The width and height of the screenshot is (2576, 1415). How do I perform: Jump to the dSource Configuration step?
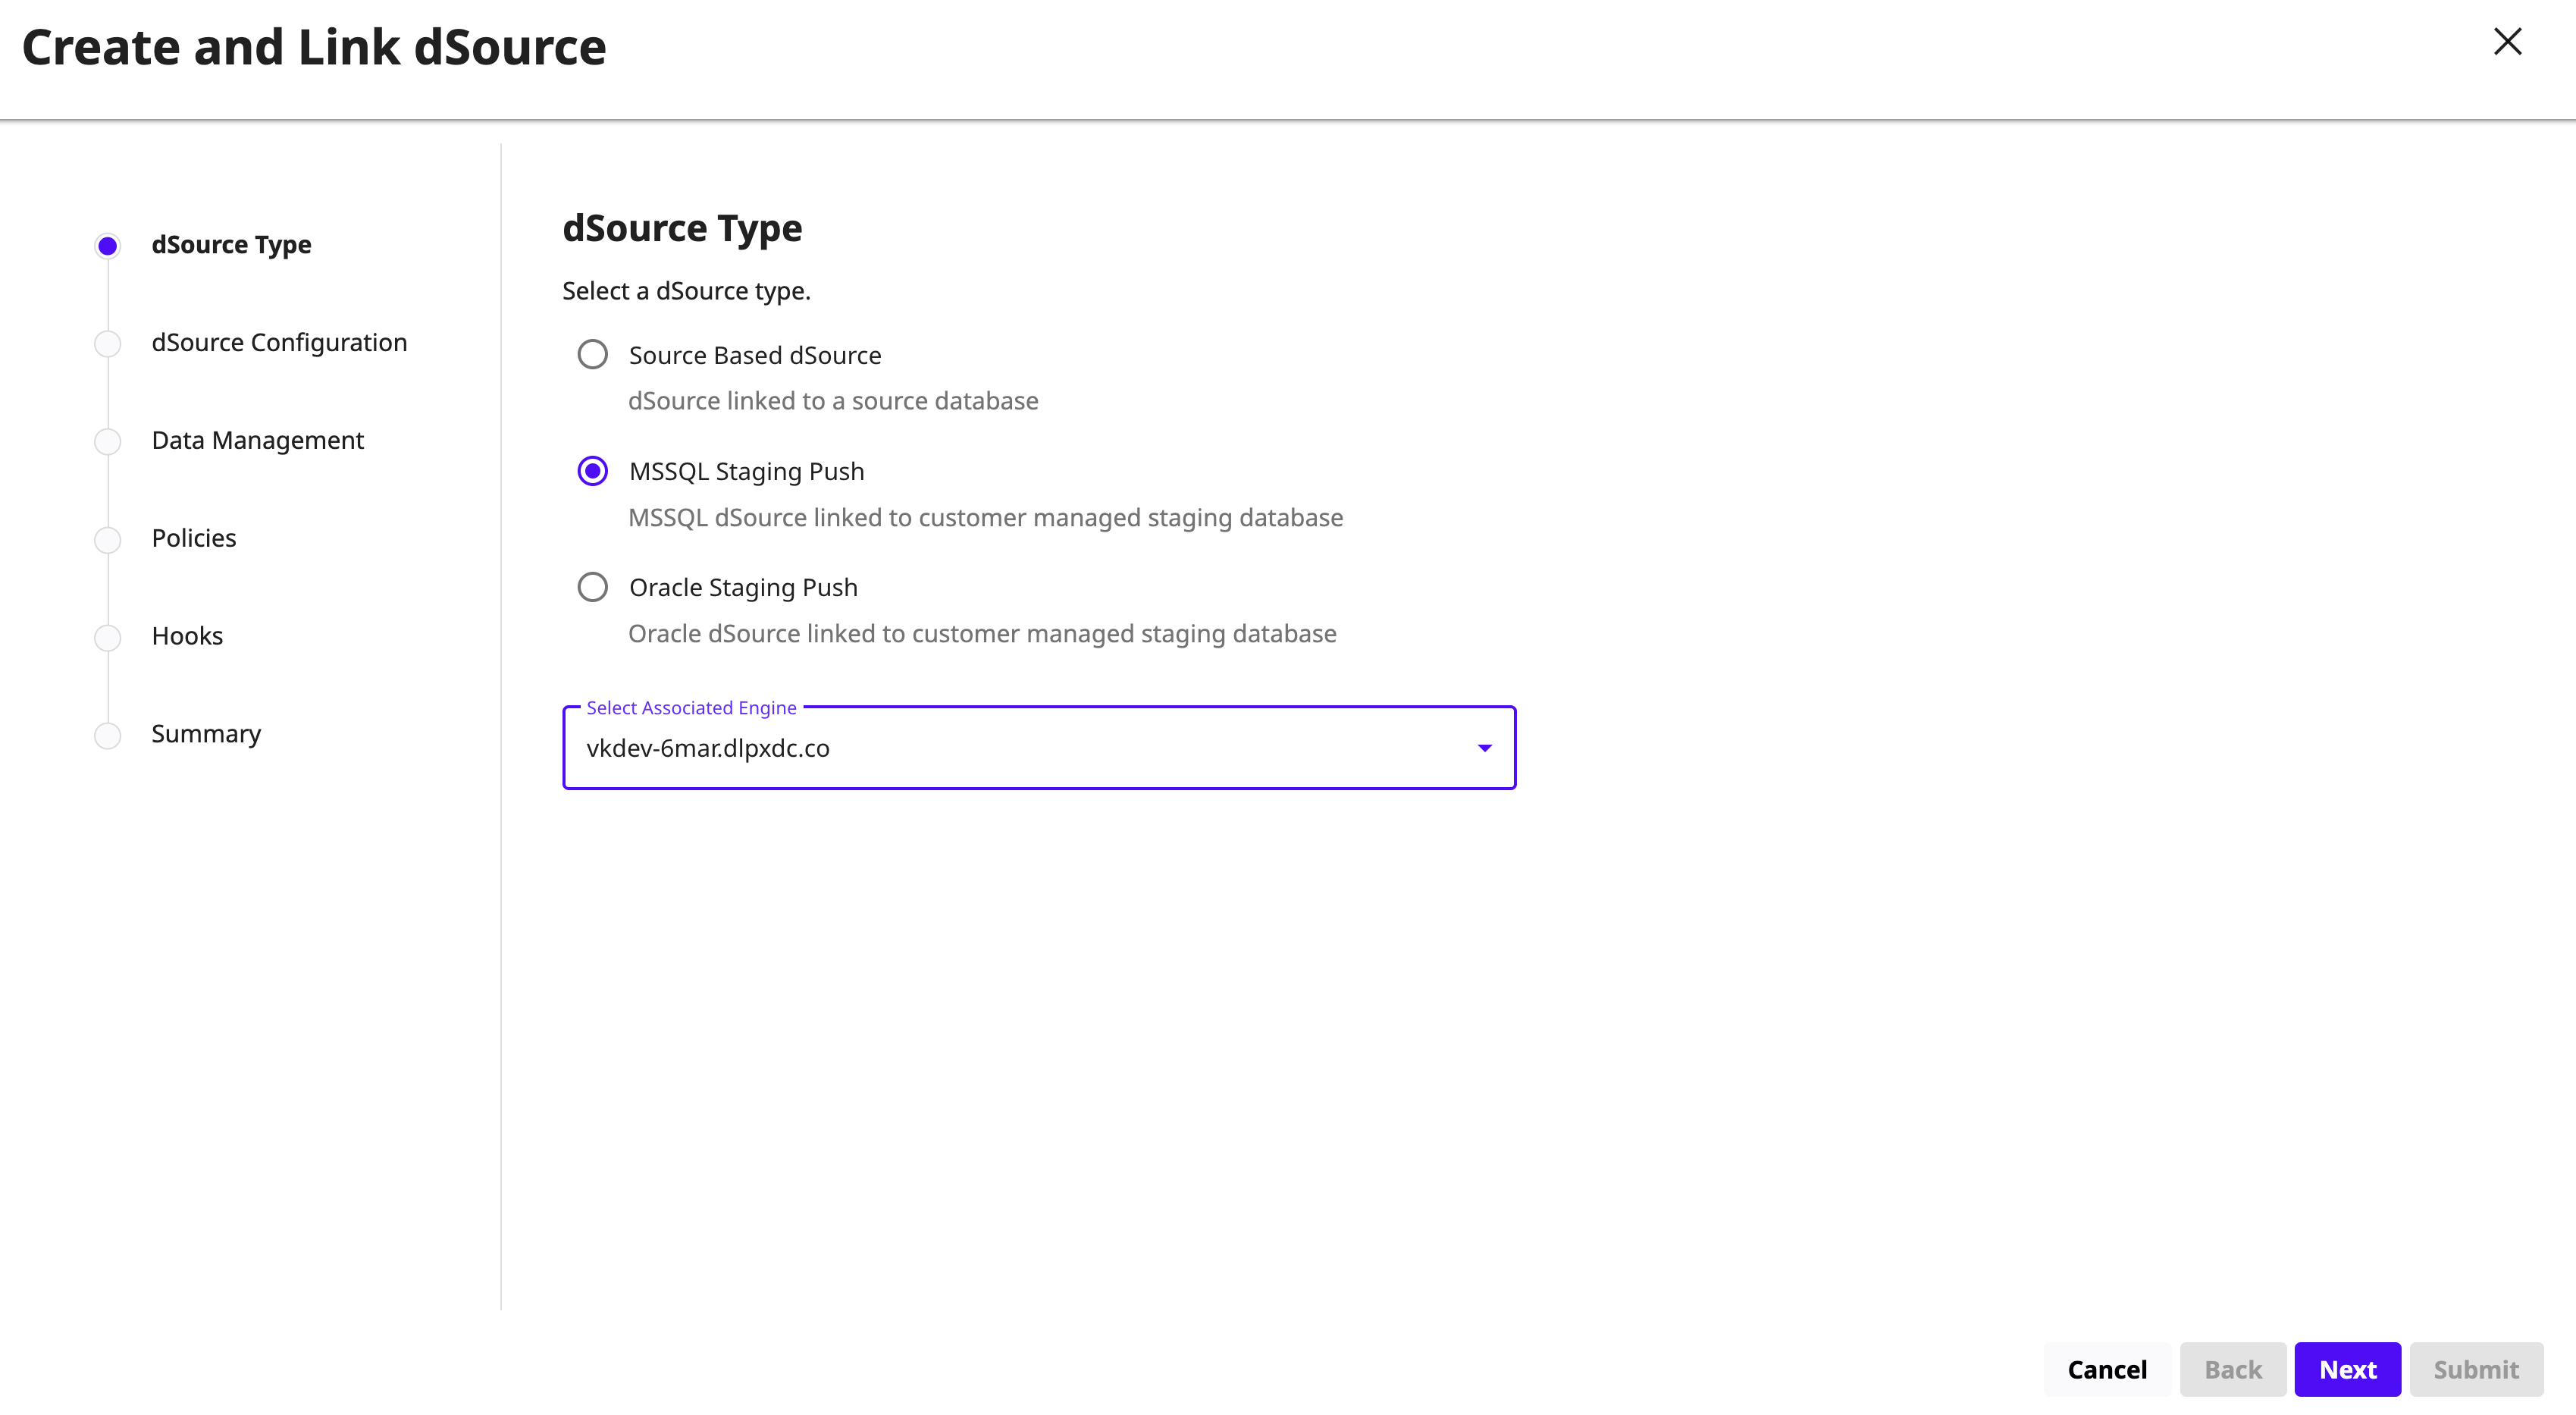(x=279, y=342)
